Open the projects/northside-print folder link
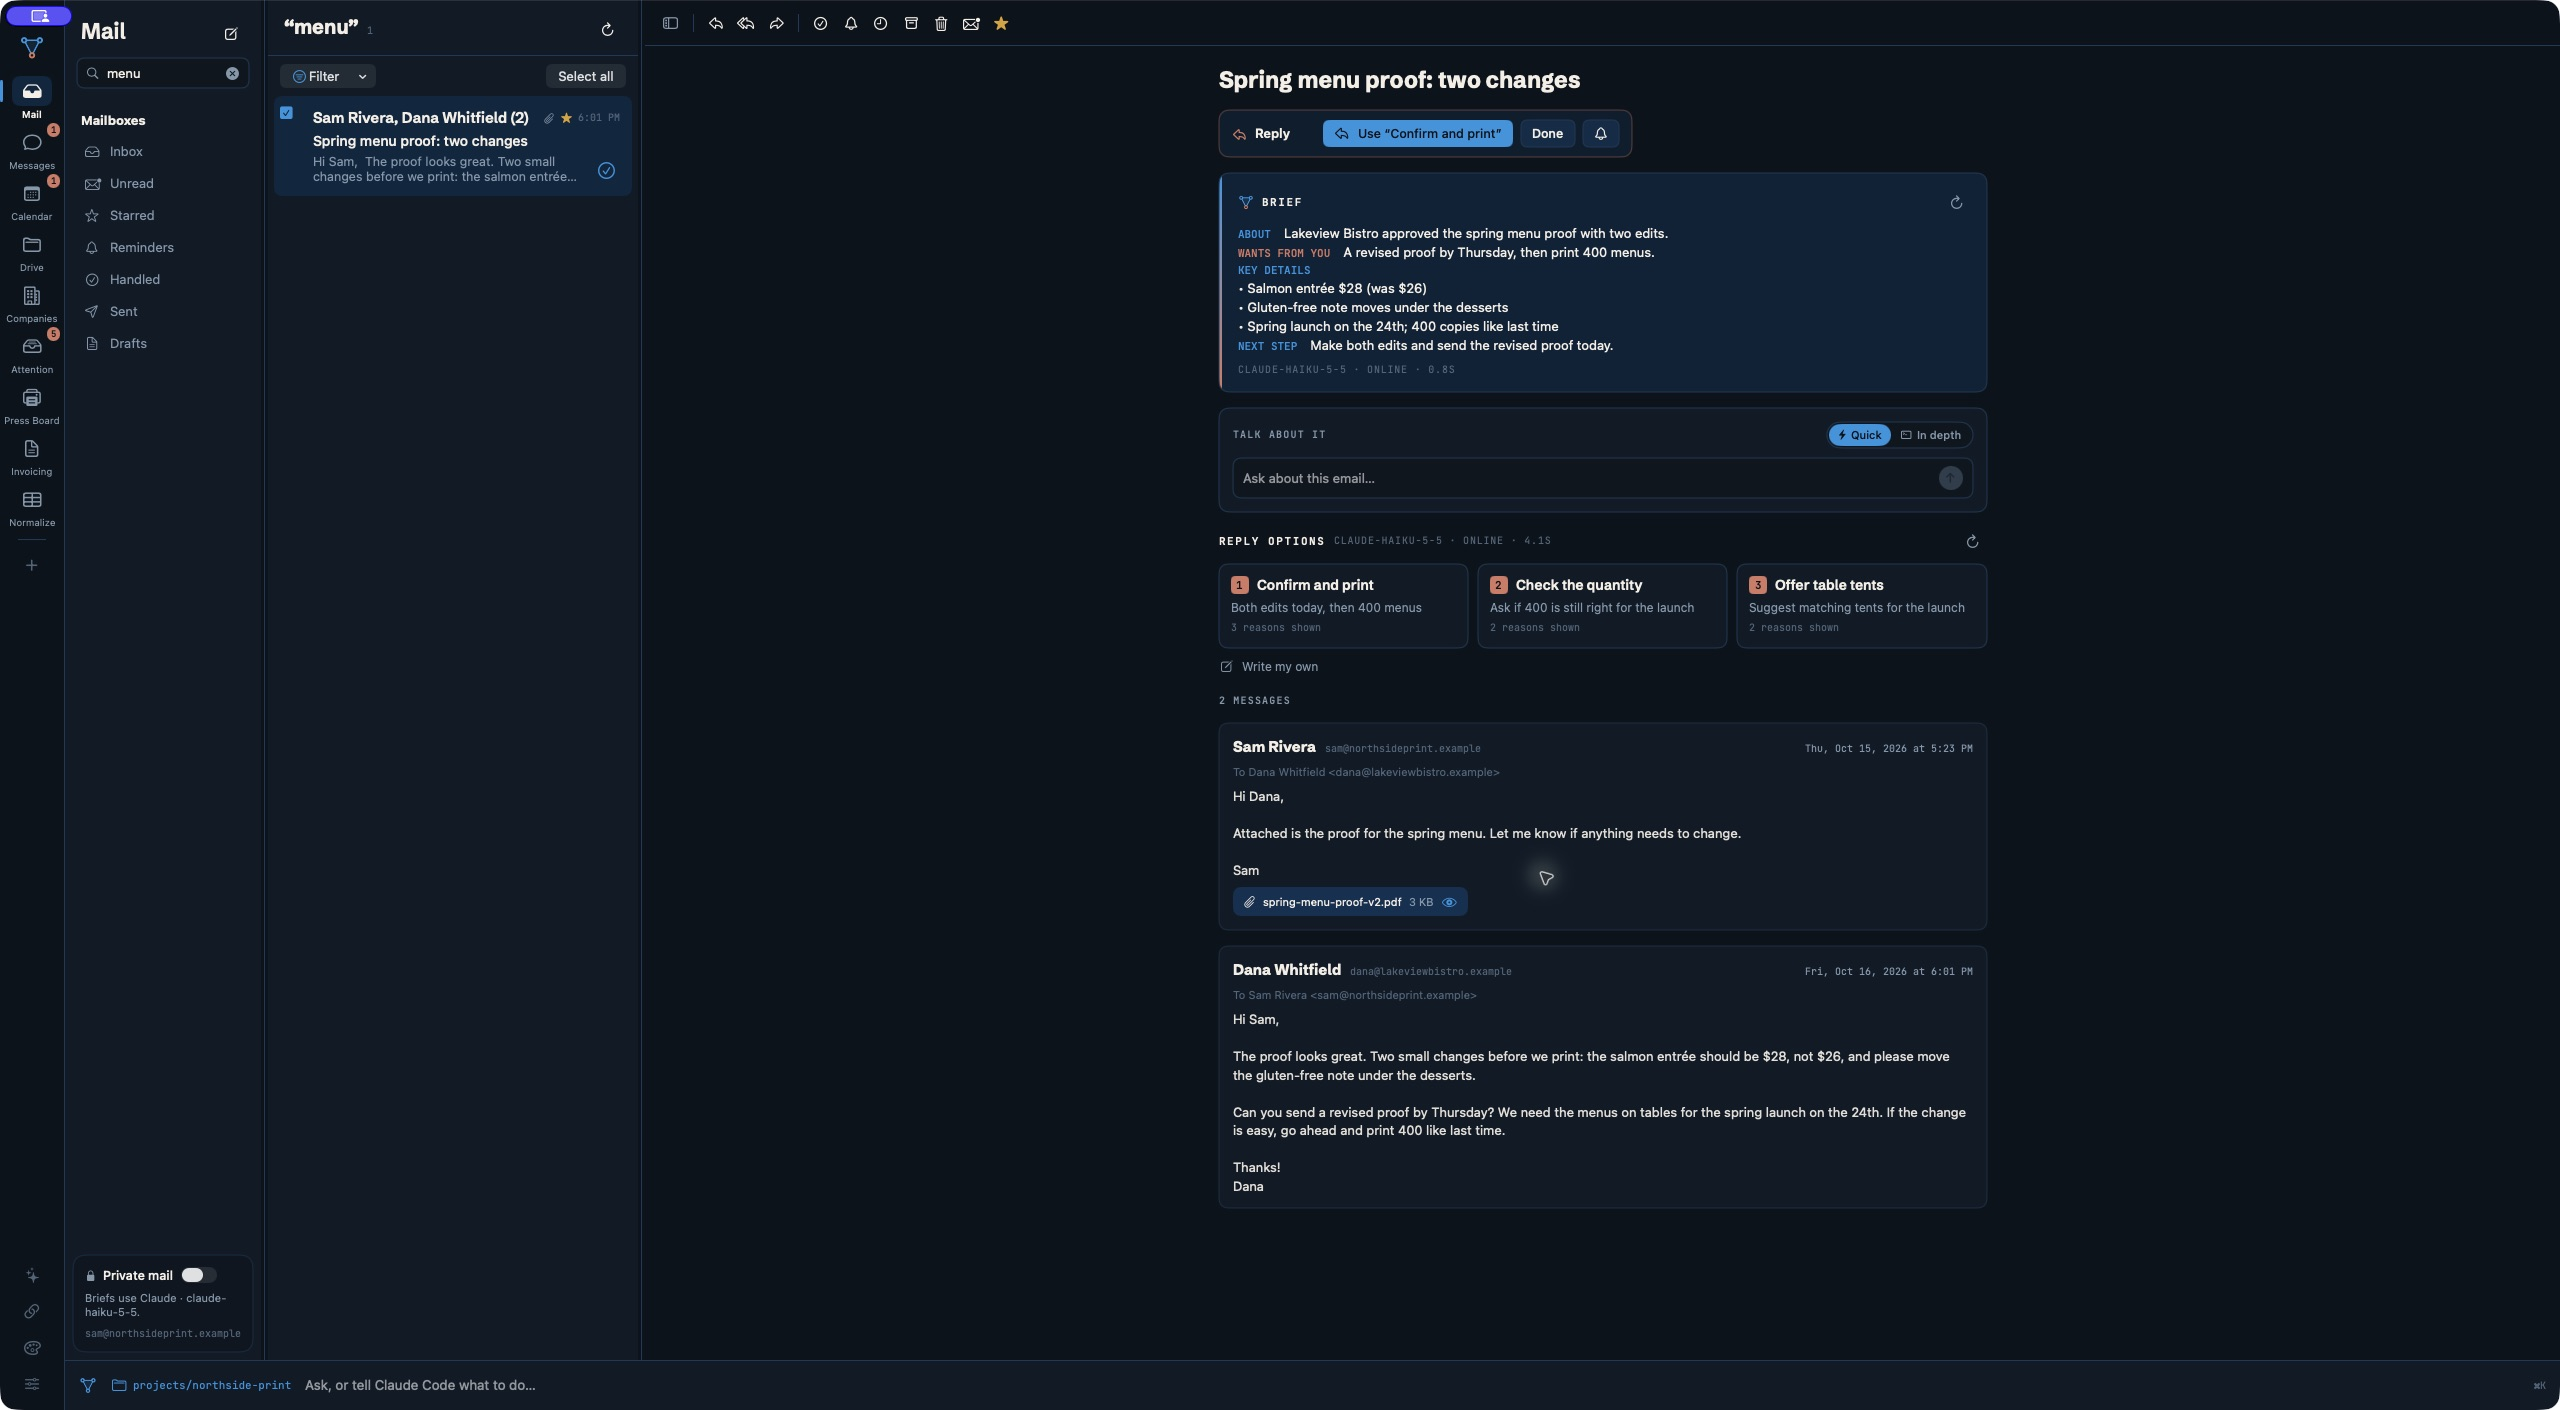Viewport: 2560px width, 1410px height. [201, 1385]
